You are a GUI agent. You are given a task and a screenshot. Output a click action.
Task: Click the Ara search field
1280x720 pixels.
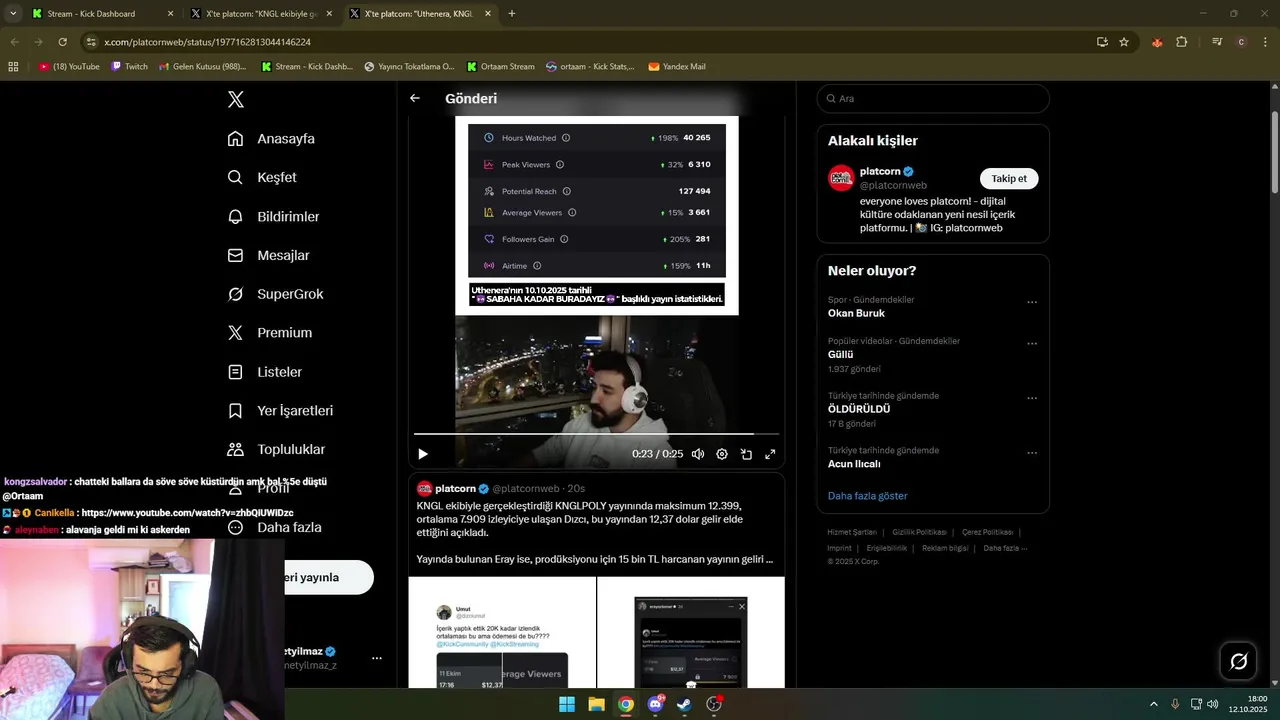[x=933, y=99]
